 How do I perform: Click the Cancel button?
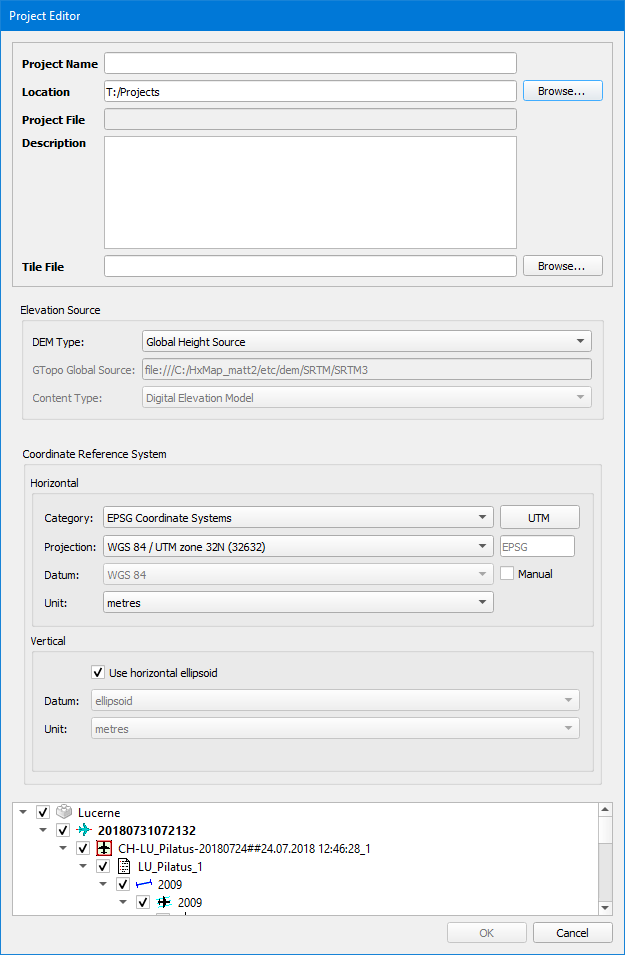(x=572, y=933)
